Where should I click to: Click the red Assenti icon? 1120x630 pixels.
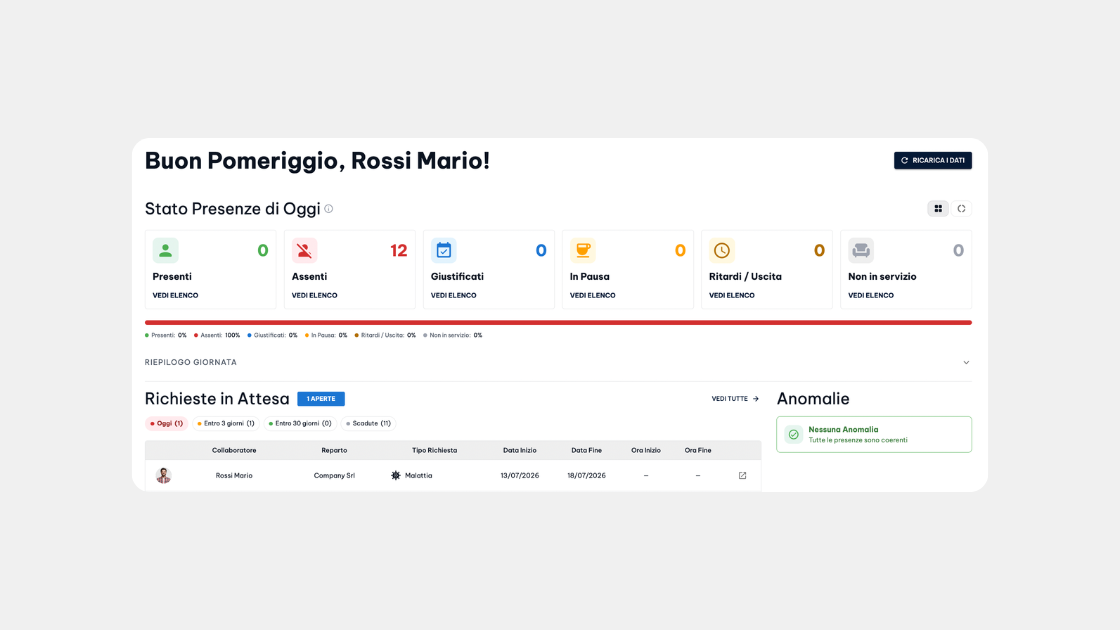(304, 250)
